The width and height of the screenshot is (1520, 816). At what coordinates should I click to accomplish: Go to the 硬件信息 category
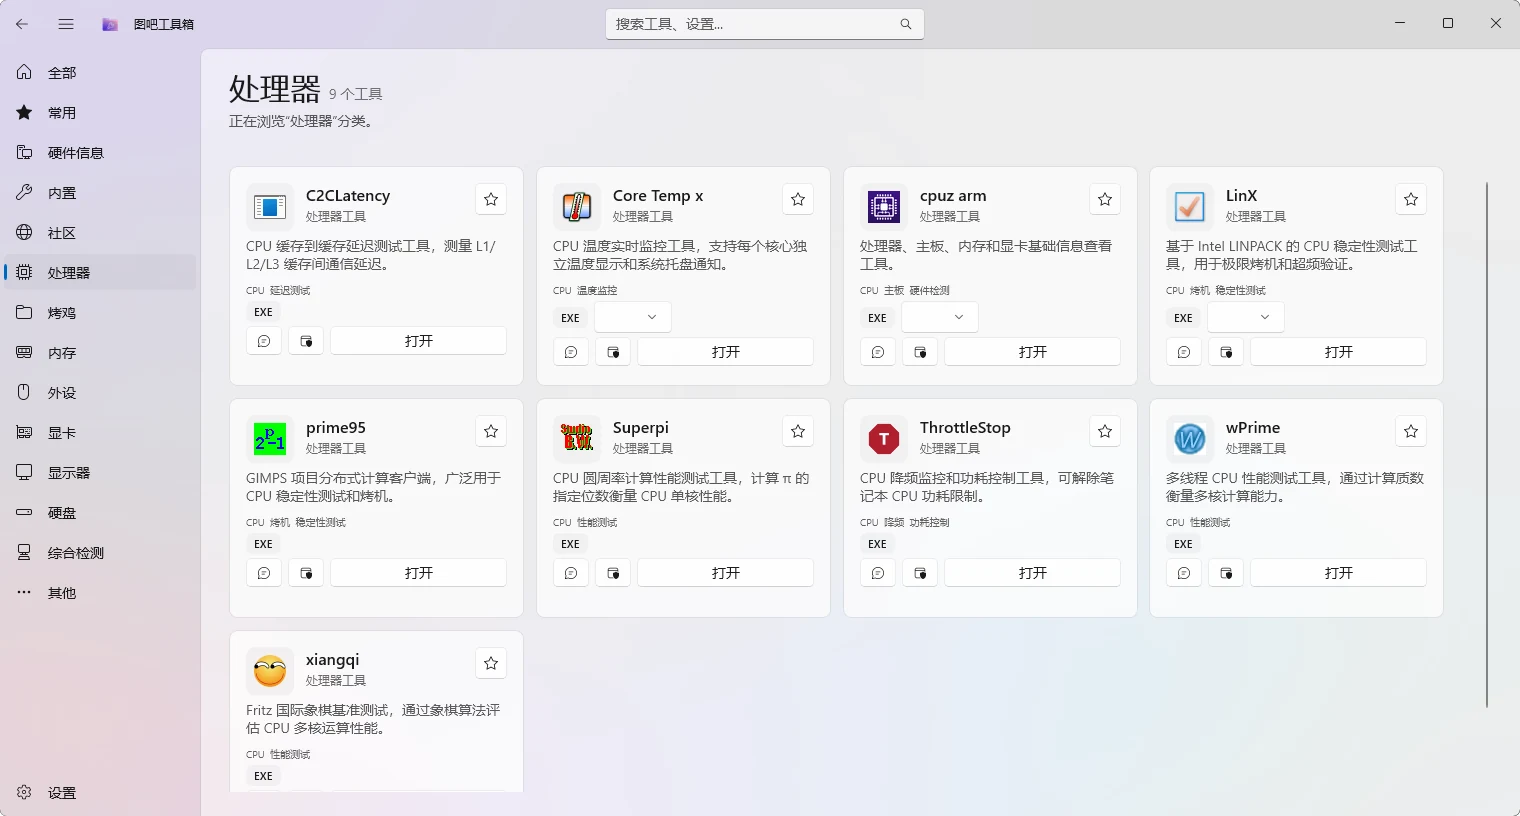tap(100, 153)
